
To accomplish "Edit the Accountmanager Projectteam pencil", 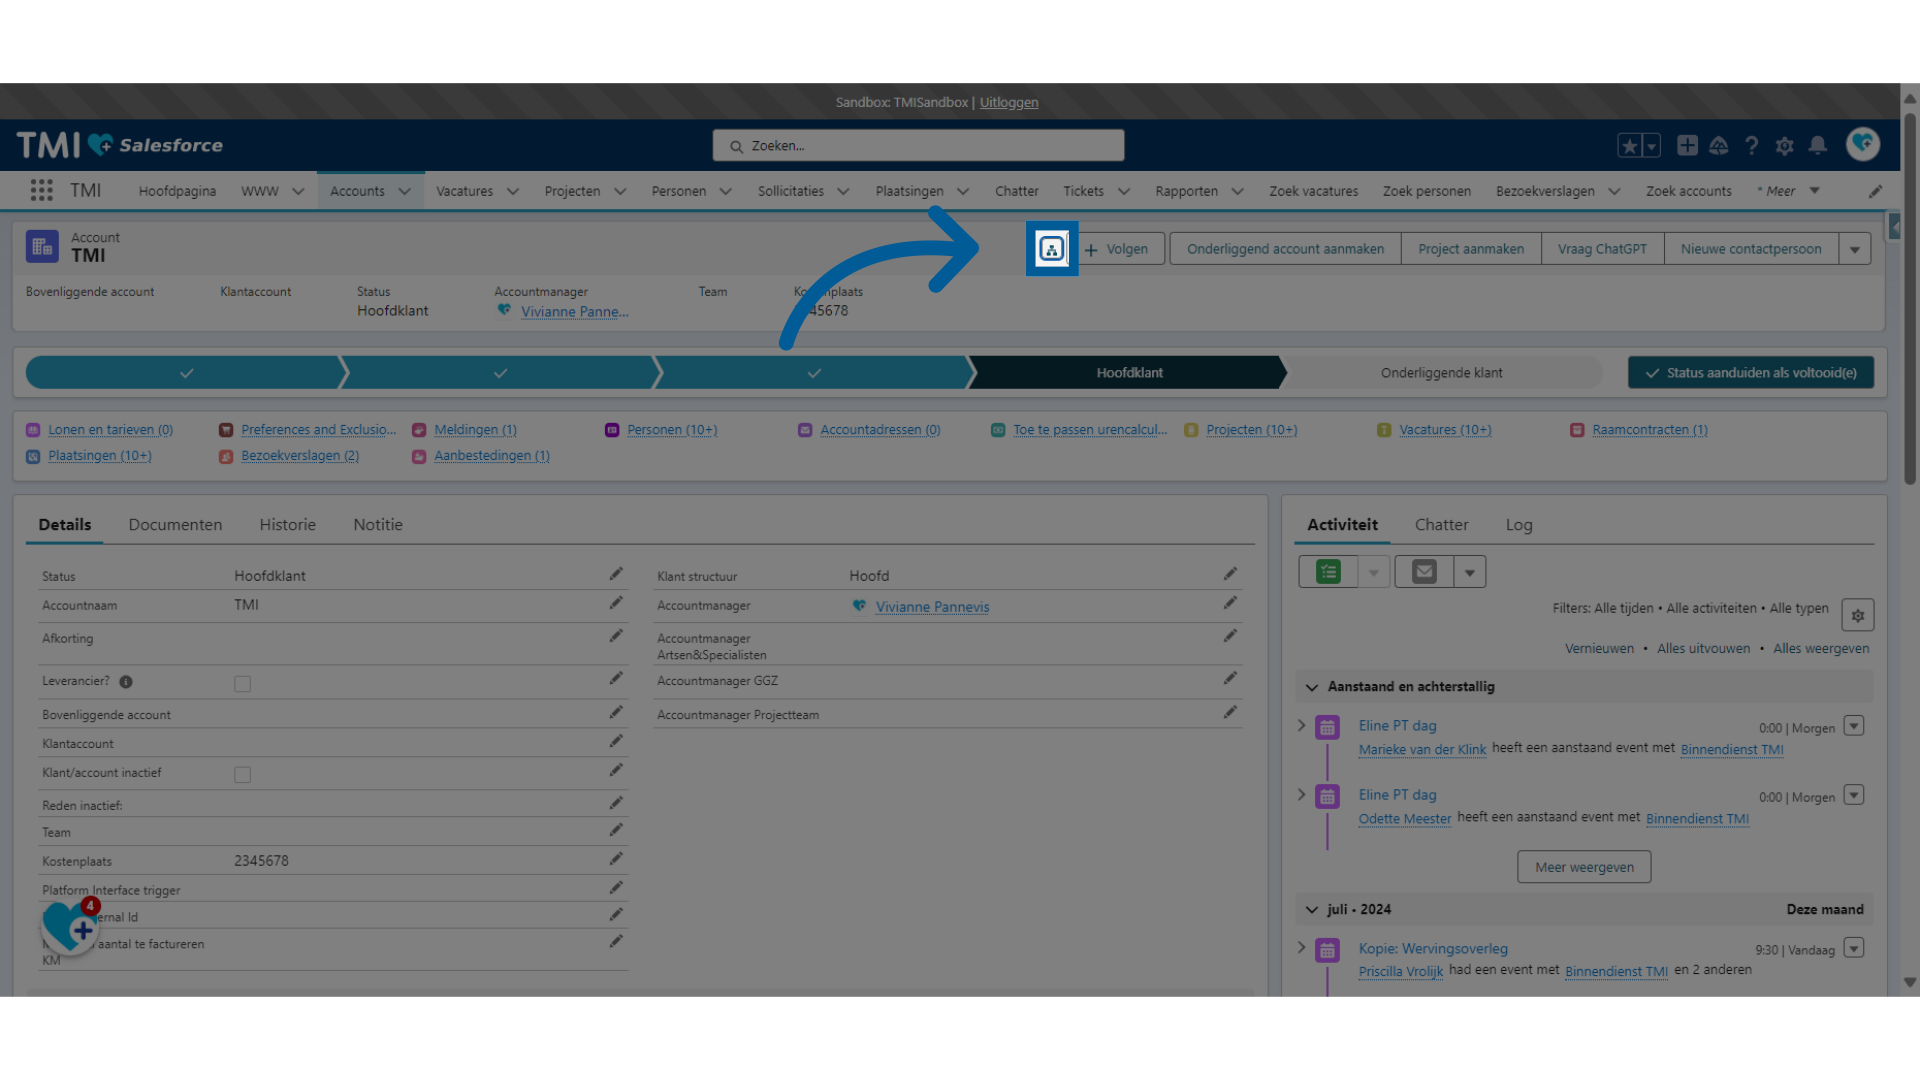I will [x=1230, y=713].
